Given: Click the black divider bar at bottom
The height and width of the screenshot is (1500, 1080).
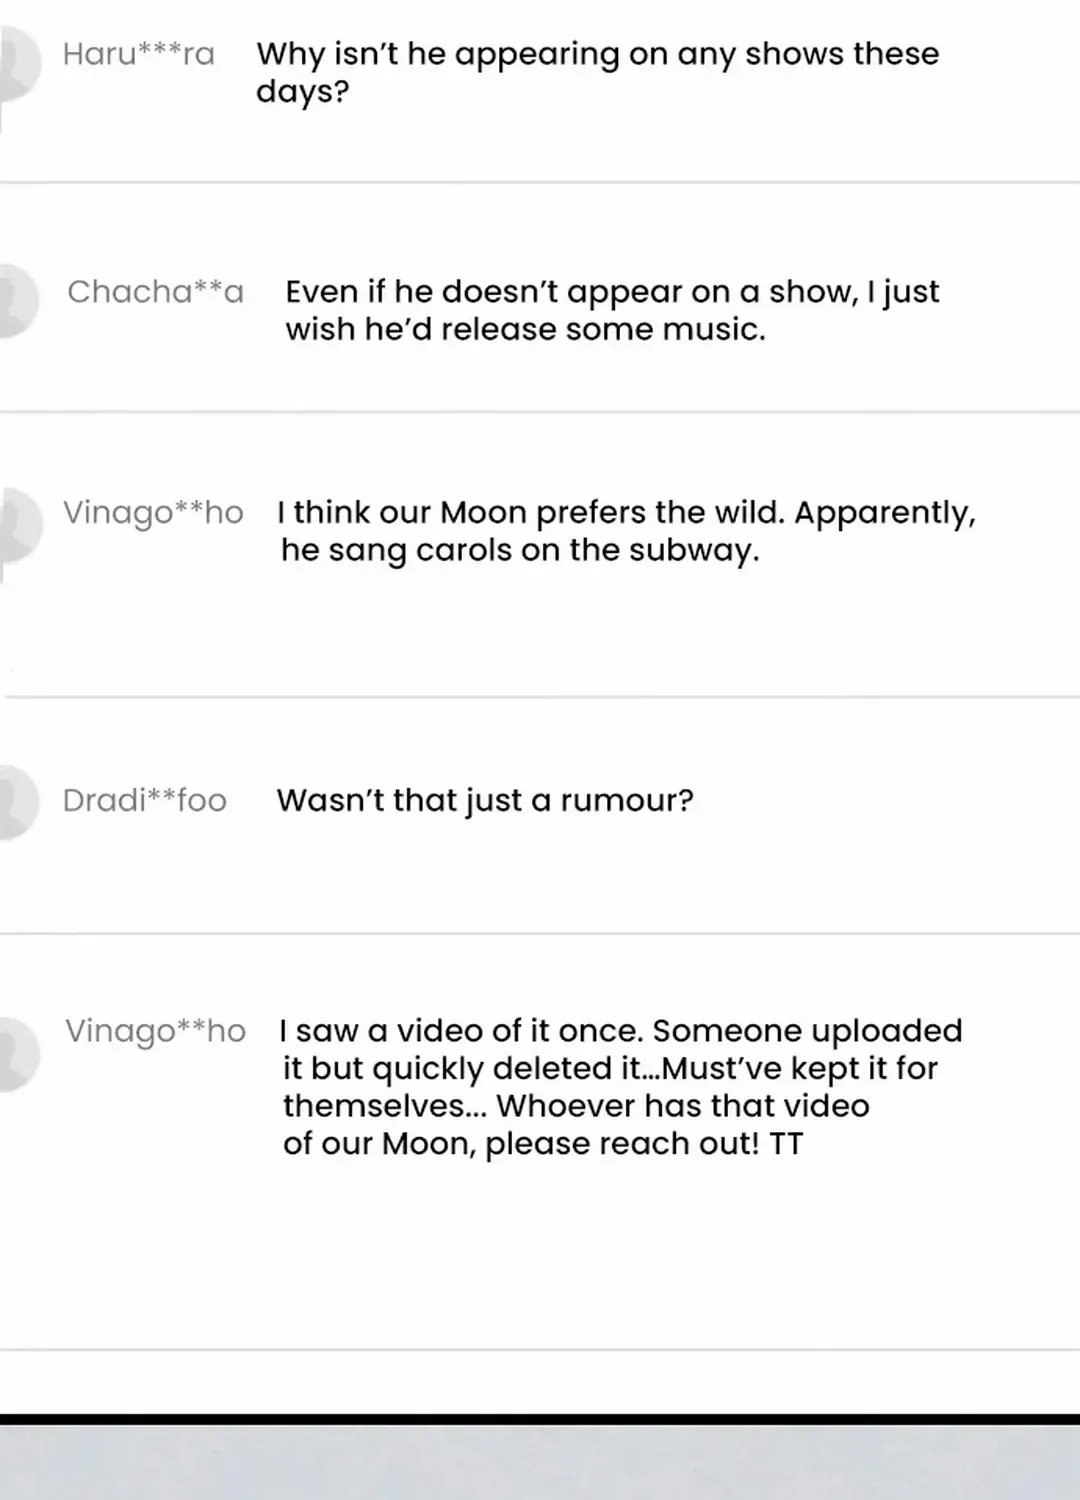Looking at the screenshot, I should 540,1419.
